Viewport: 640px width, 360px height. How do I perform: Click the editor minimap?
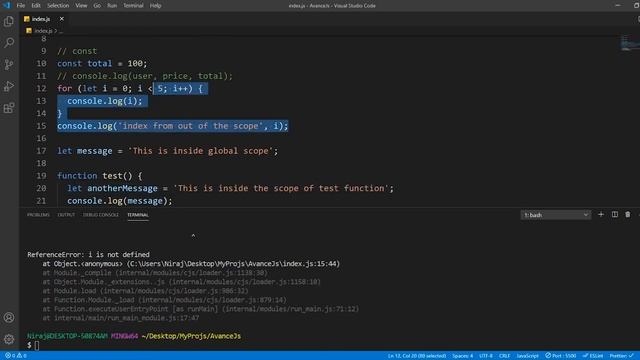coord(630,42)
